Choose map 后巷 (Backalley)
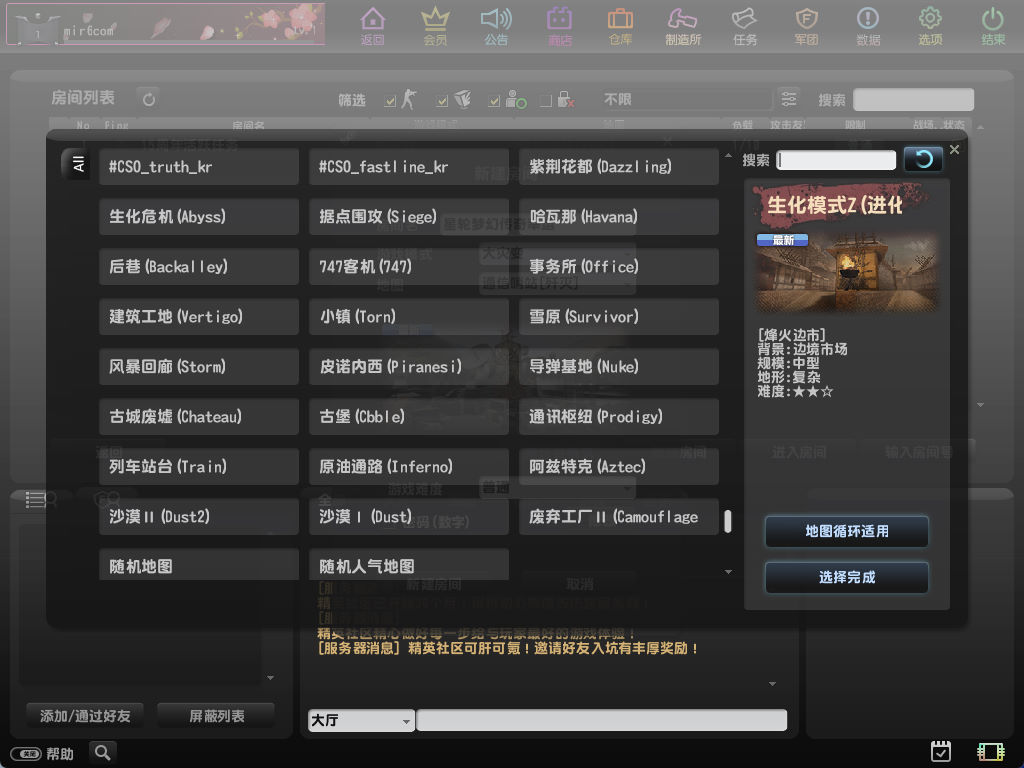1024x768 pixels. click(x=199, y=266)
